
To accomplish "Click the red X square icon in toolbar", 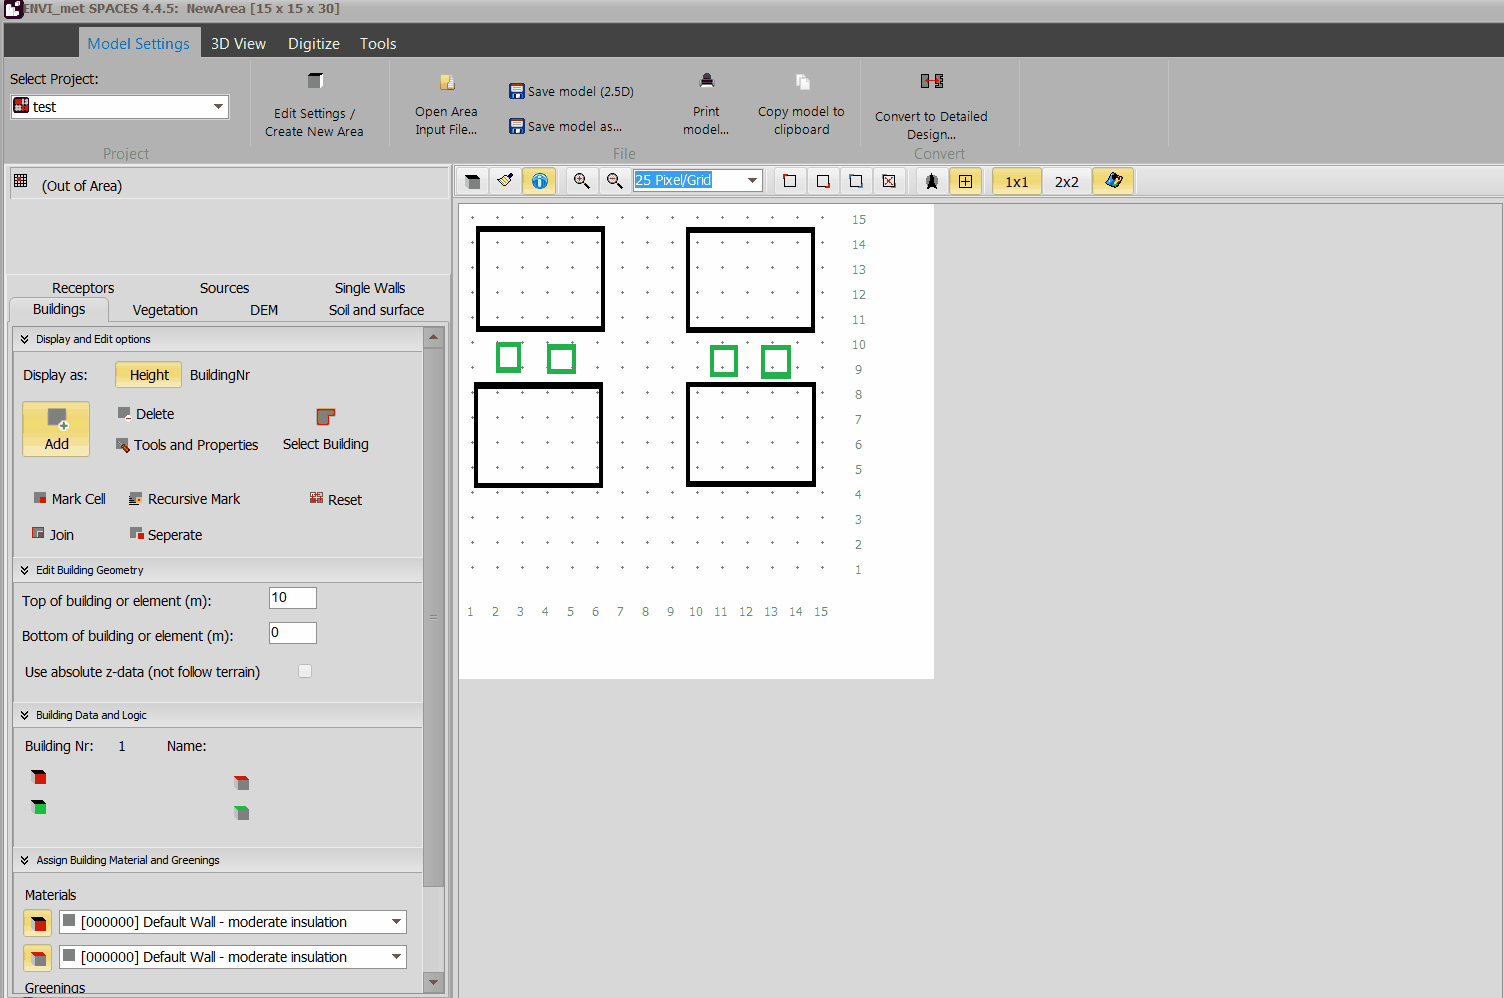I will click(x=889, y=181).
